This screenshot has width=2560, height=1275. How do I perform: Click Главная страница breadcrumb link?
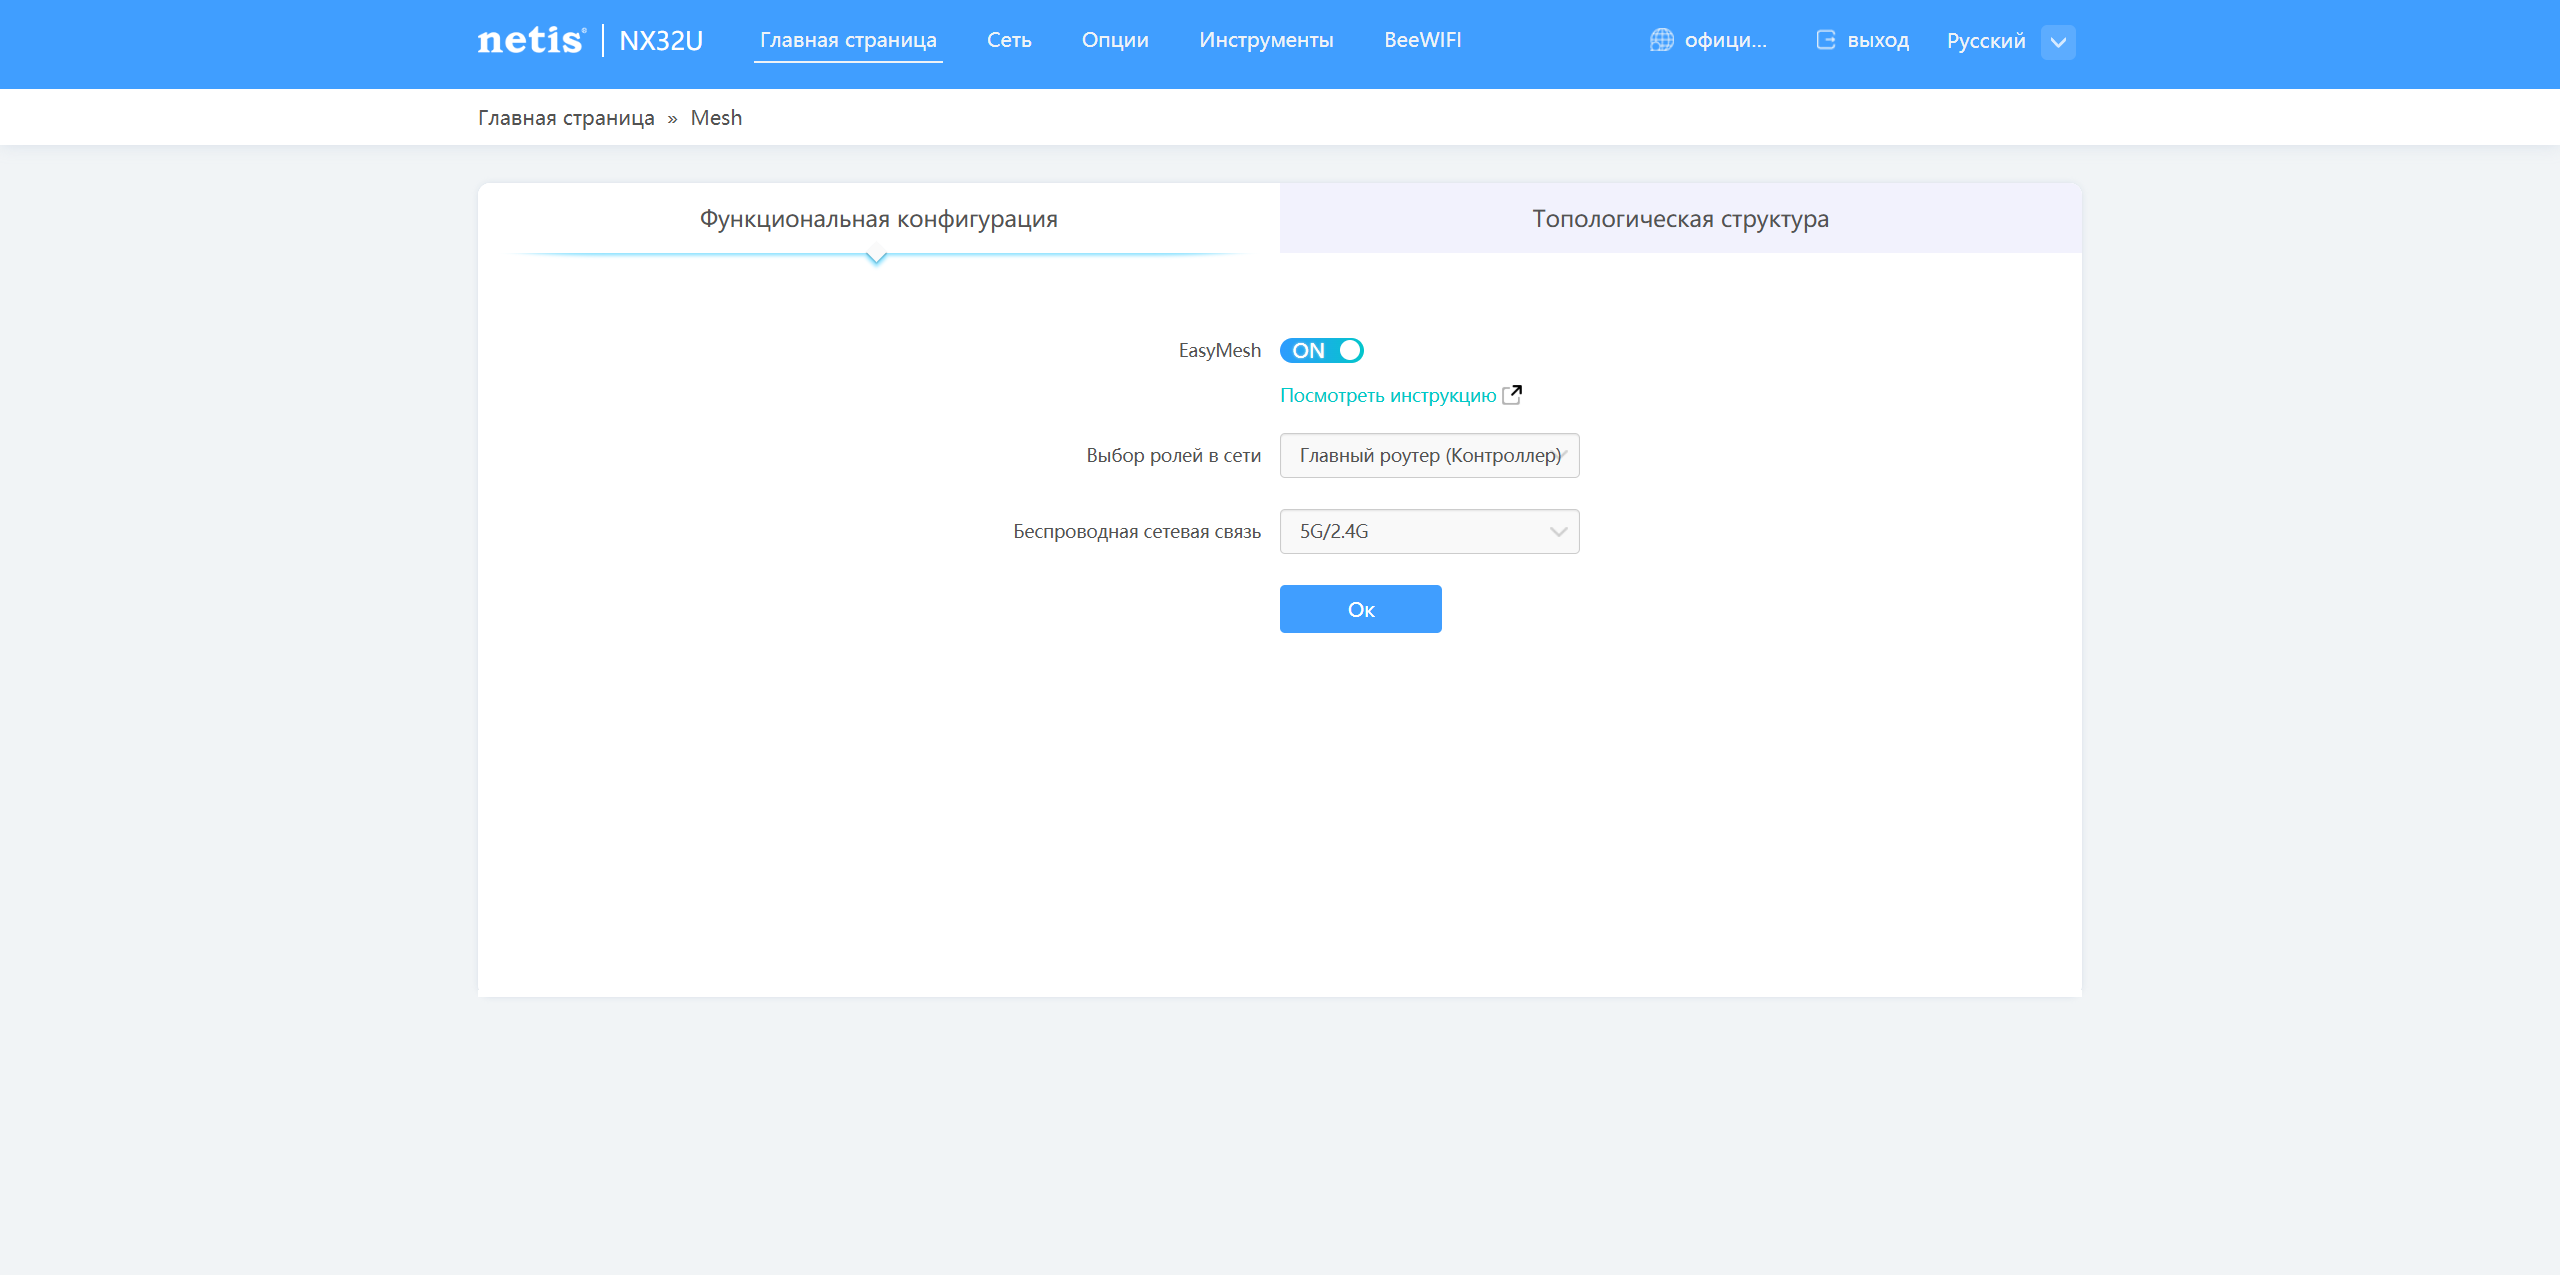tap(566, 118)
